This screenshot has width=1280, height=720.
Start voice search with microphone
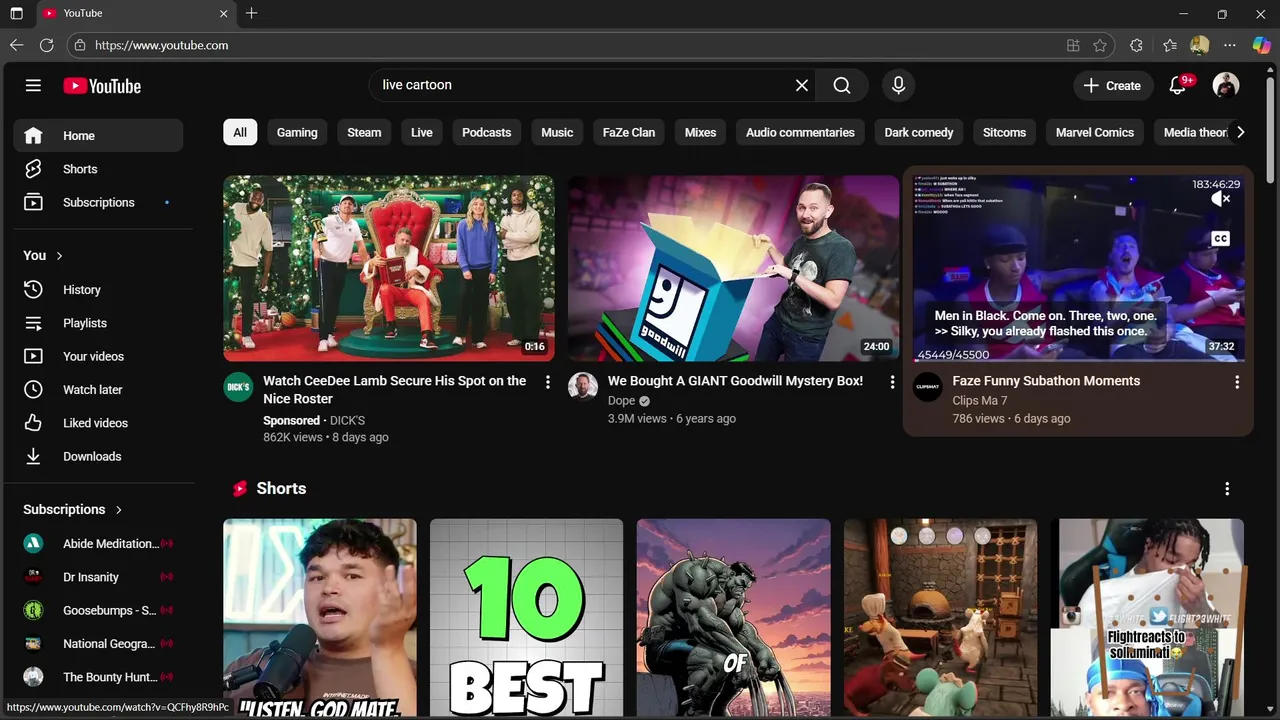(898, 86)
